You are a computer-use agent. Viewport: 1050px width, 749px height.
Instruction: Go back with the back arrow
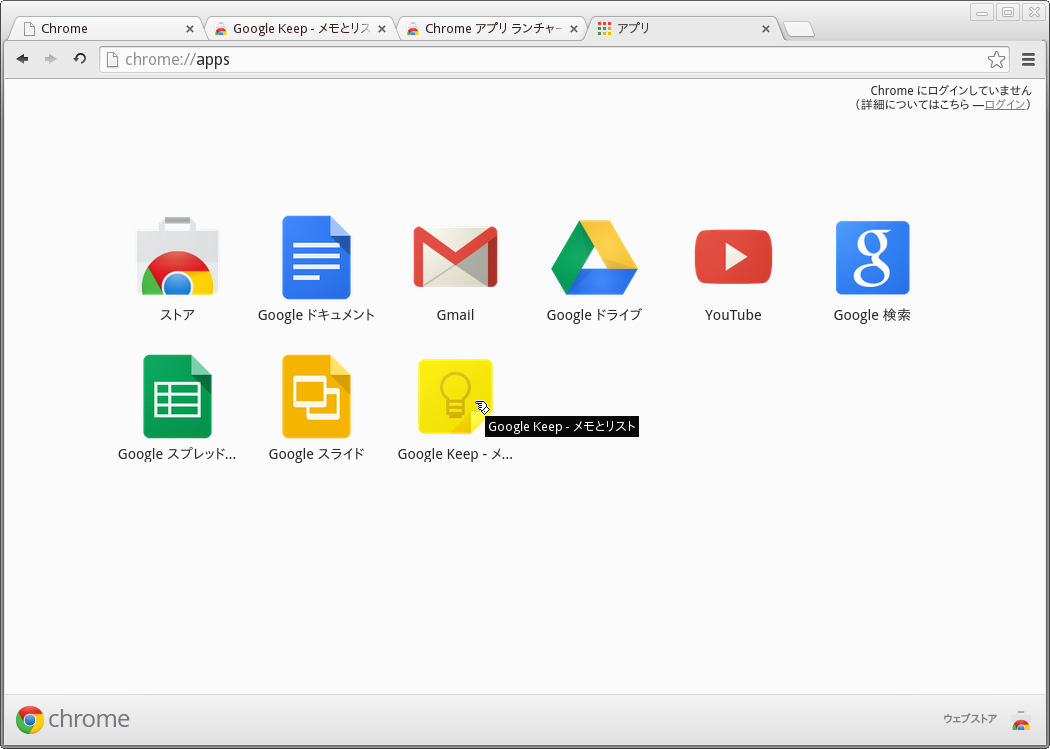22,59
